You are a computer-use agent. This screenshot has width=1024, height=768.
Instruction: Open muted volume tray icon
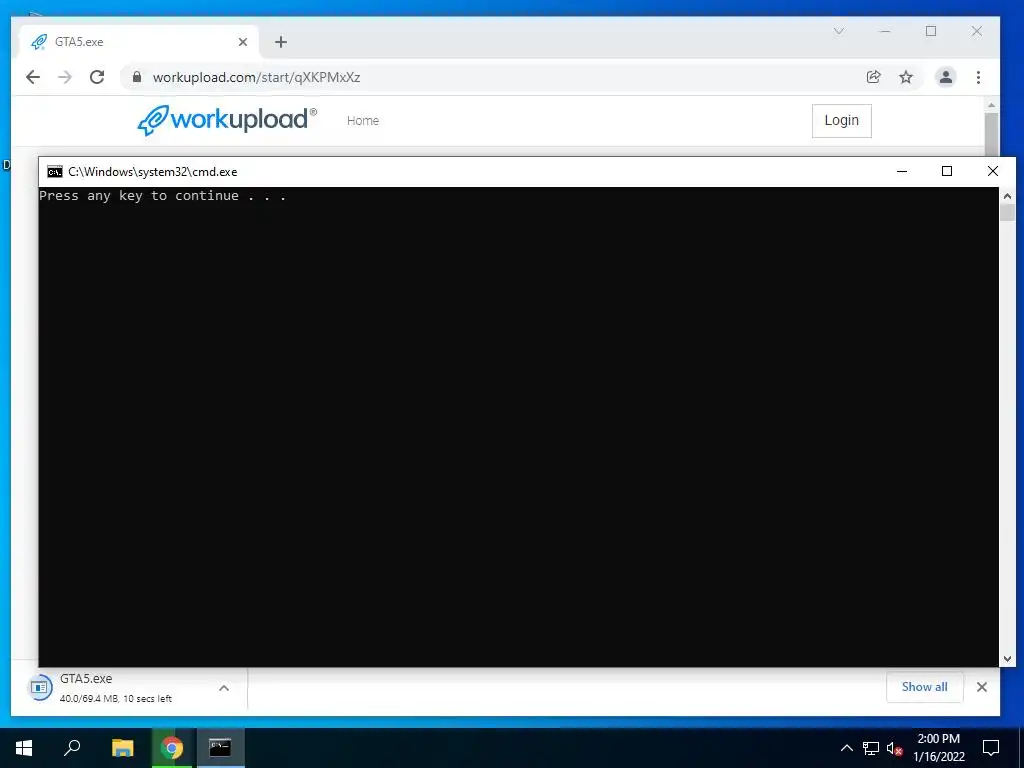(x=894, y=748)
